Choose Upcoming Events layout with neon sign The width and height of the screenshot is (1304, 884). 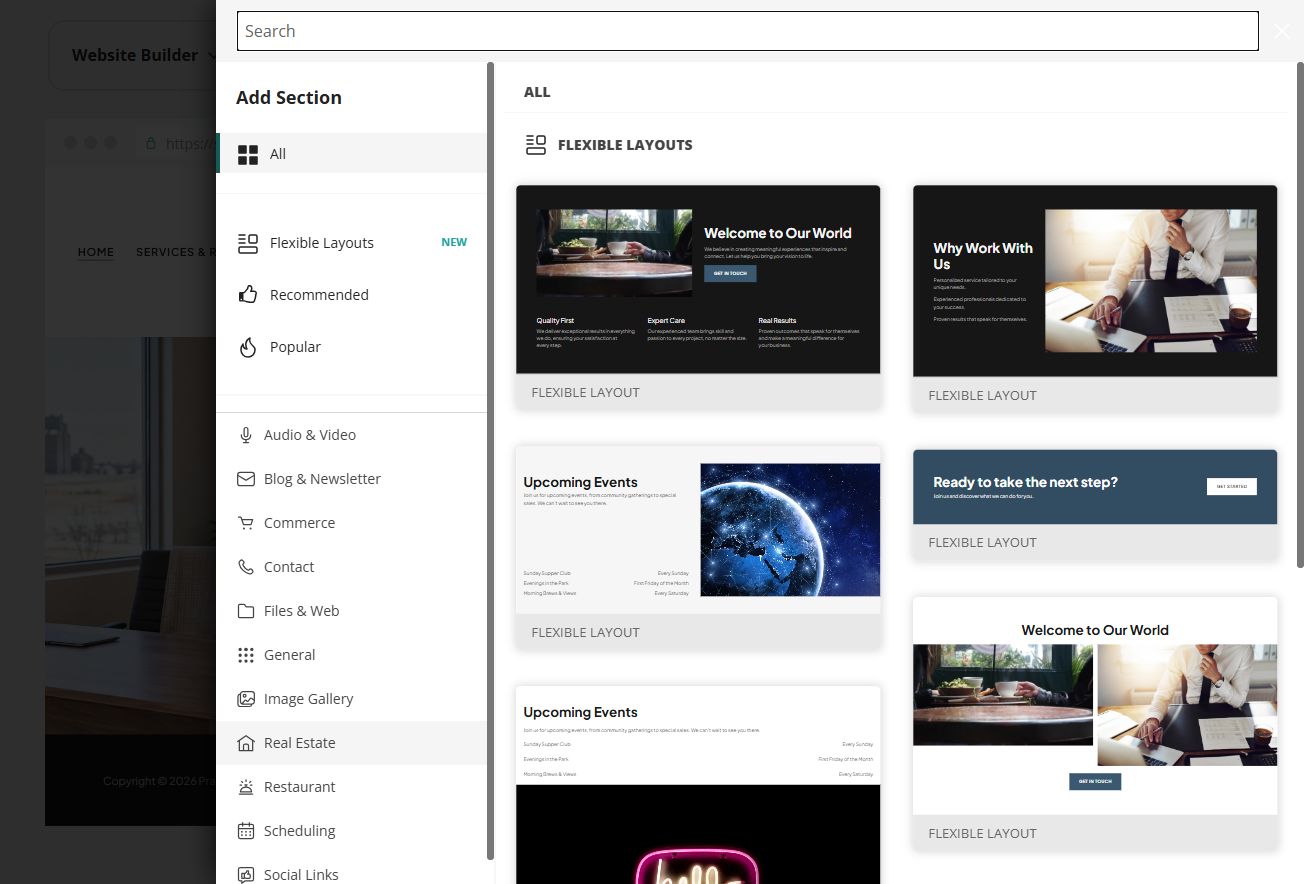click(x=698, y=785)
